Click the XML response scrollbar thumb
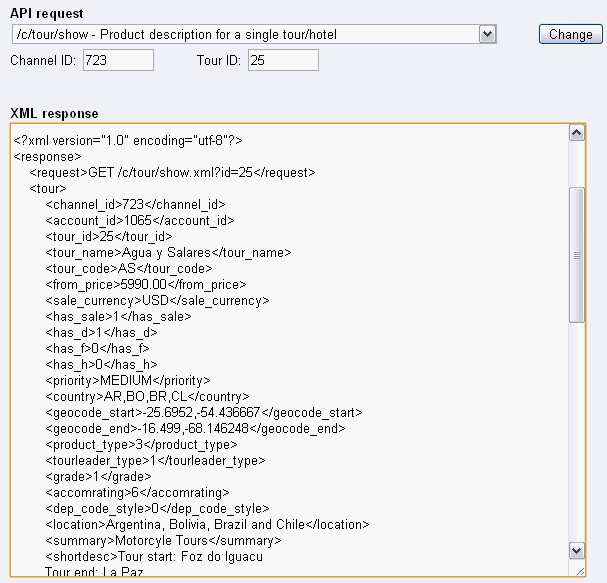 click(x=577, y=255)
